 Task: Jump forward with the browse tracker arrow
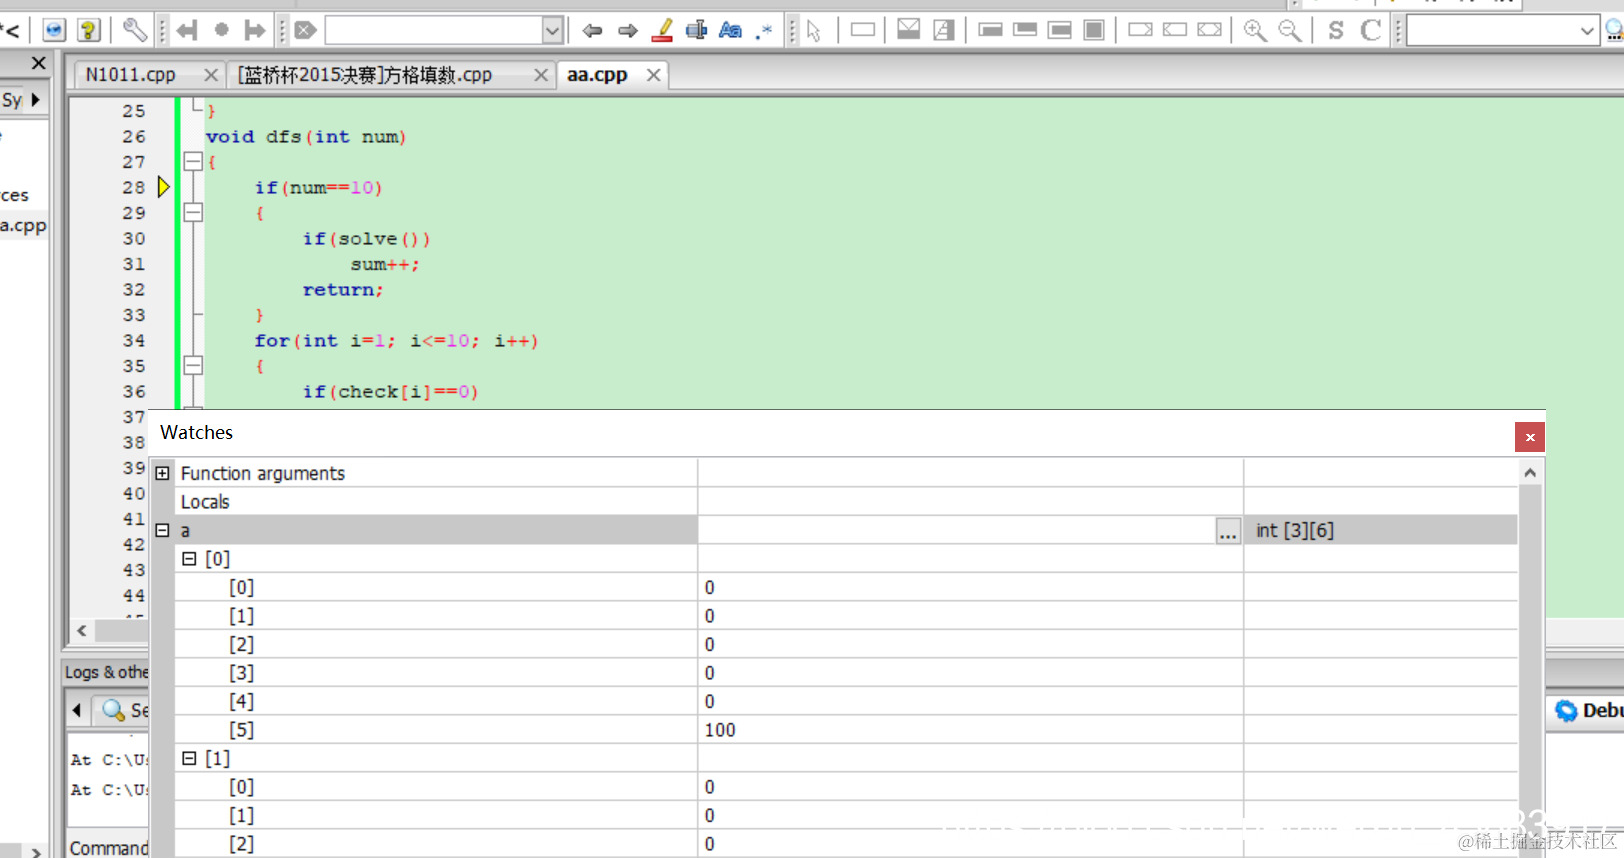pos(255,31)
